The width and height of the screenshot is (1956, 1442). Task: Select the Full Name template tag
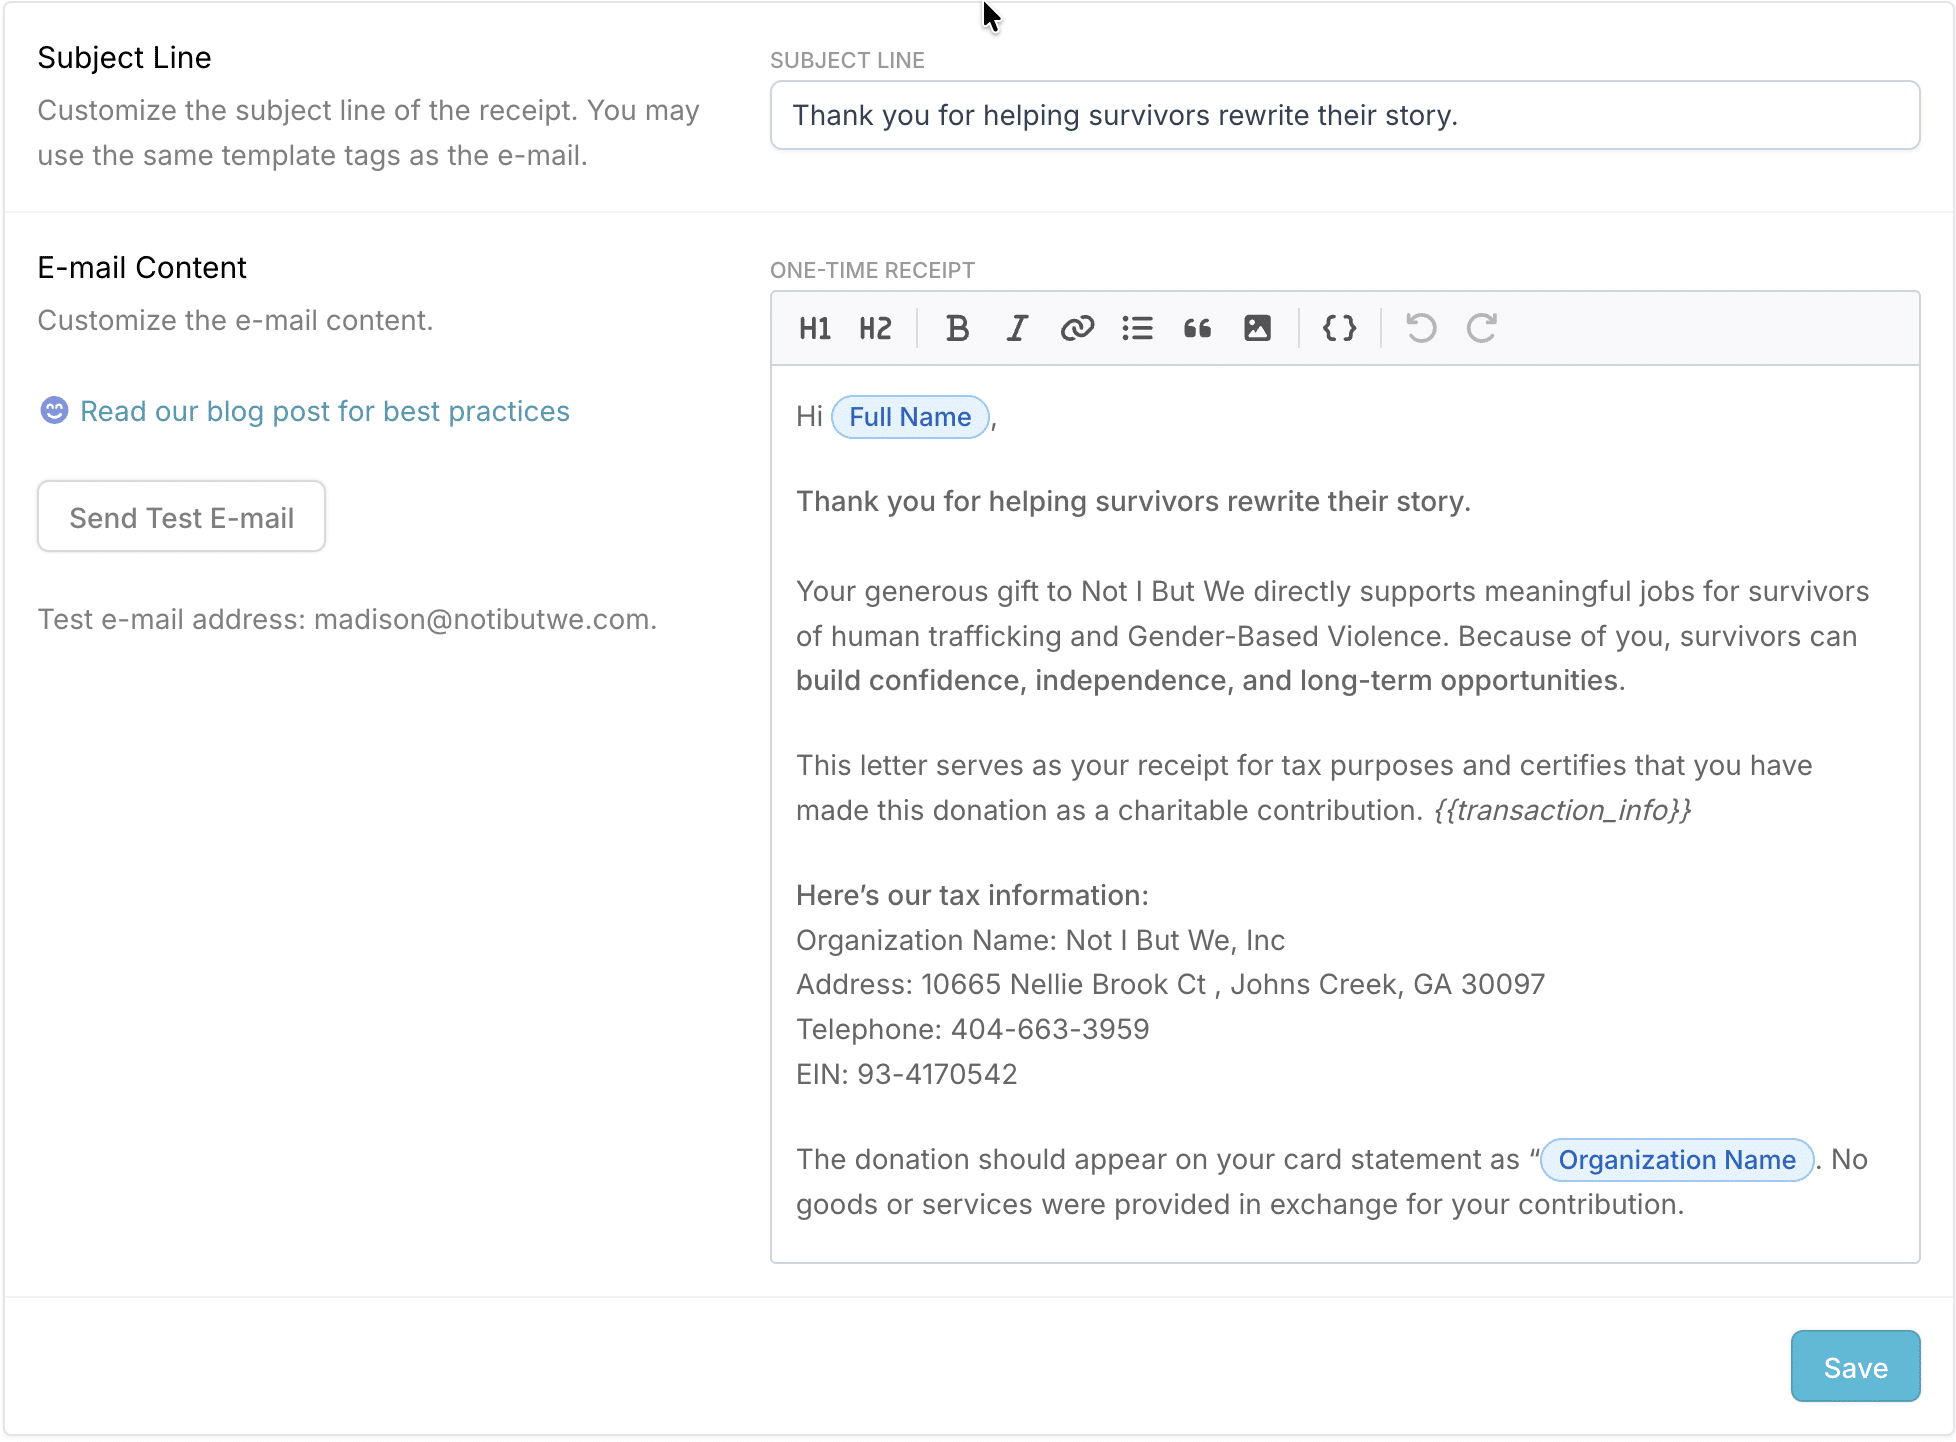click(910, 417)
